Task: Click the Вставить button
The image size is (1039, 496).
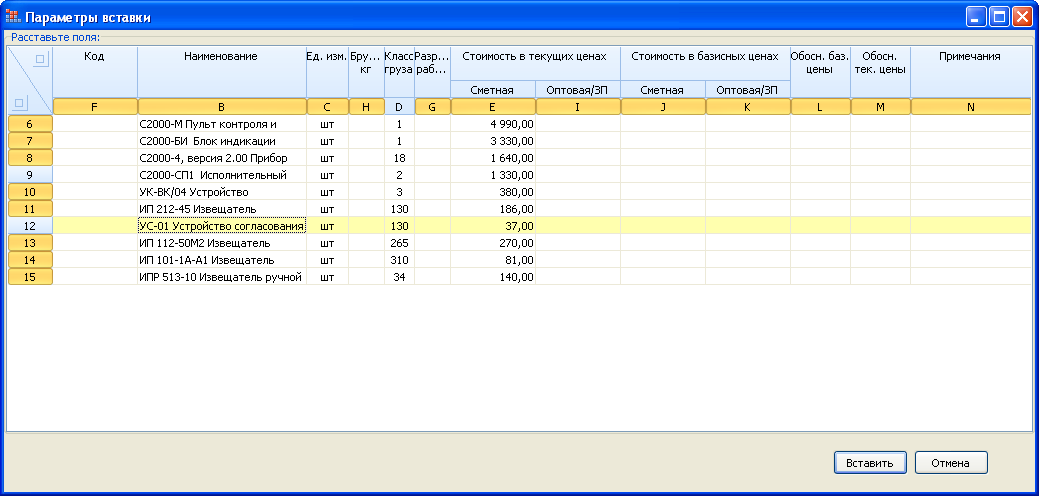Action: [x=870, y=463]
